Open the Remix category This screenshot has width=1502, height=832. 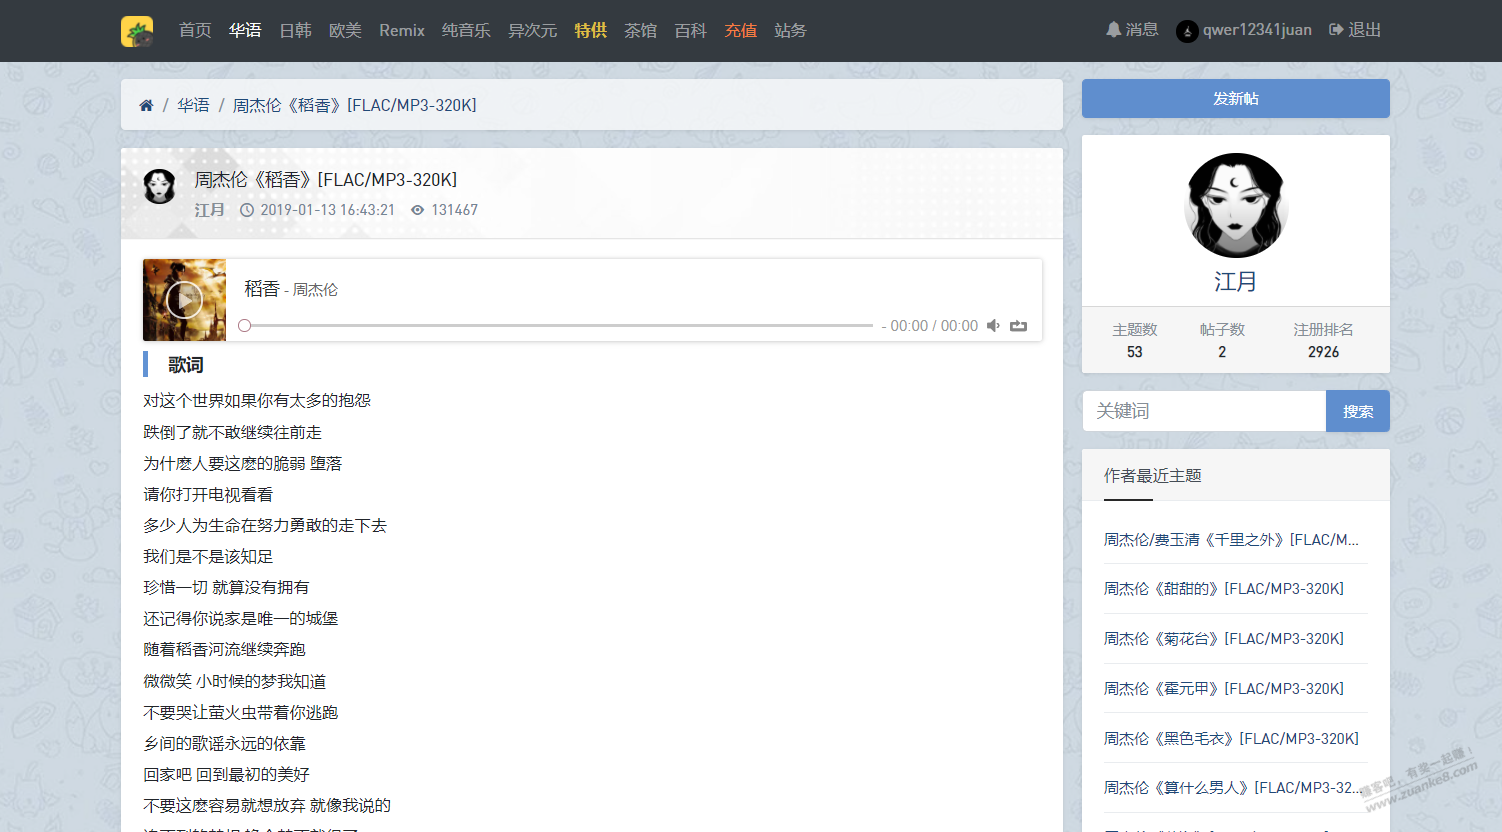click(x=402, y=31)
